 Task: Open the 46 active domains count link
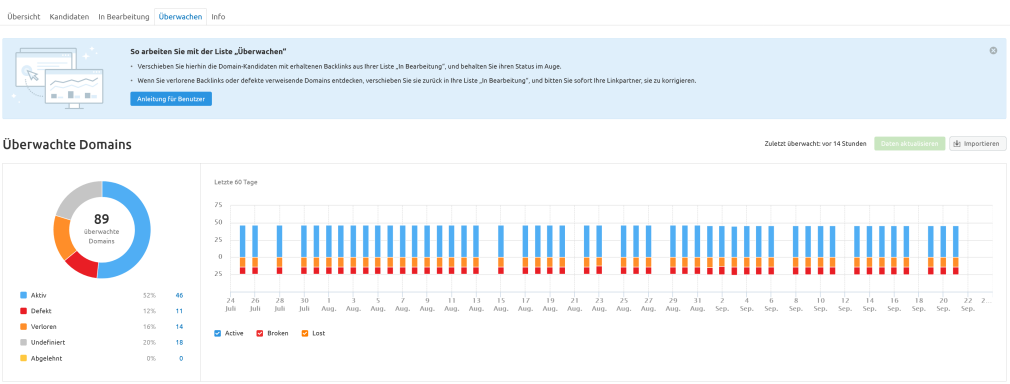tap(179, 295)
